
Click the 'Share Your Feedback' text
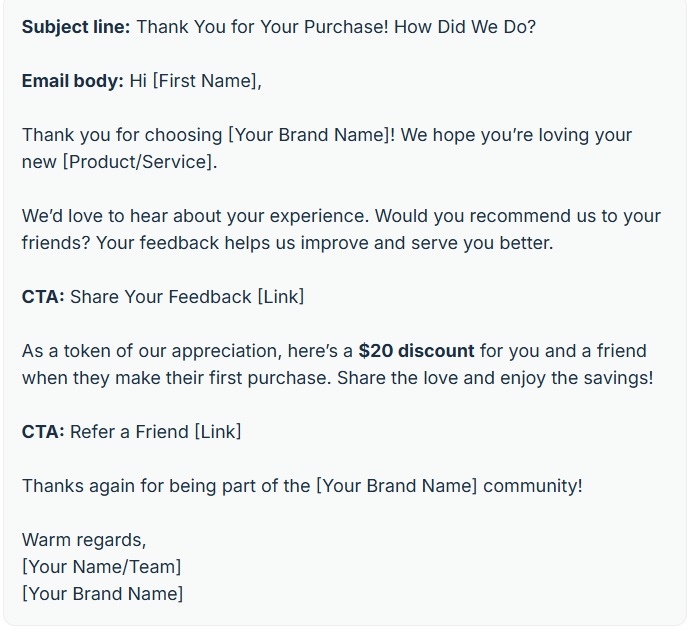(161, 297)
